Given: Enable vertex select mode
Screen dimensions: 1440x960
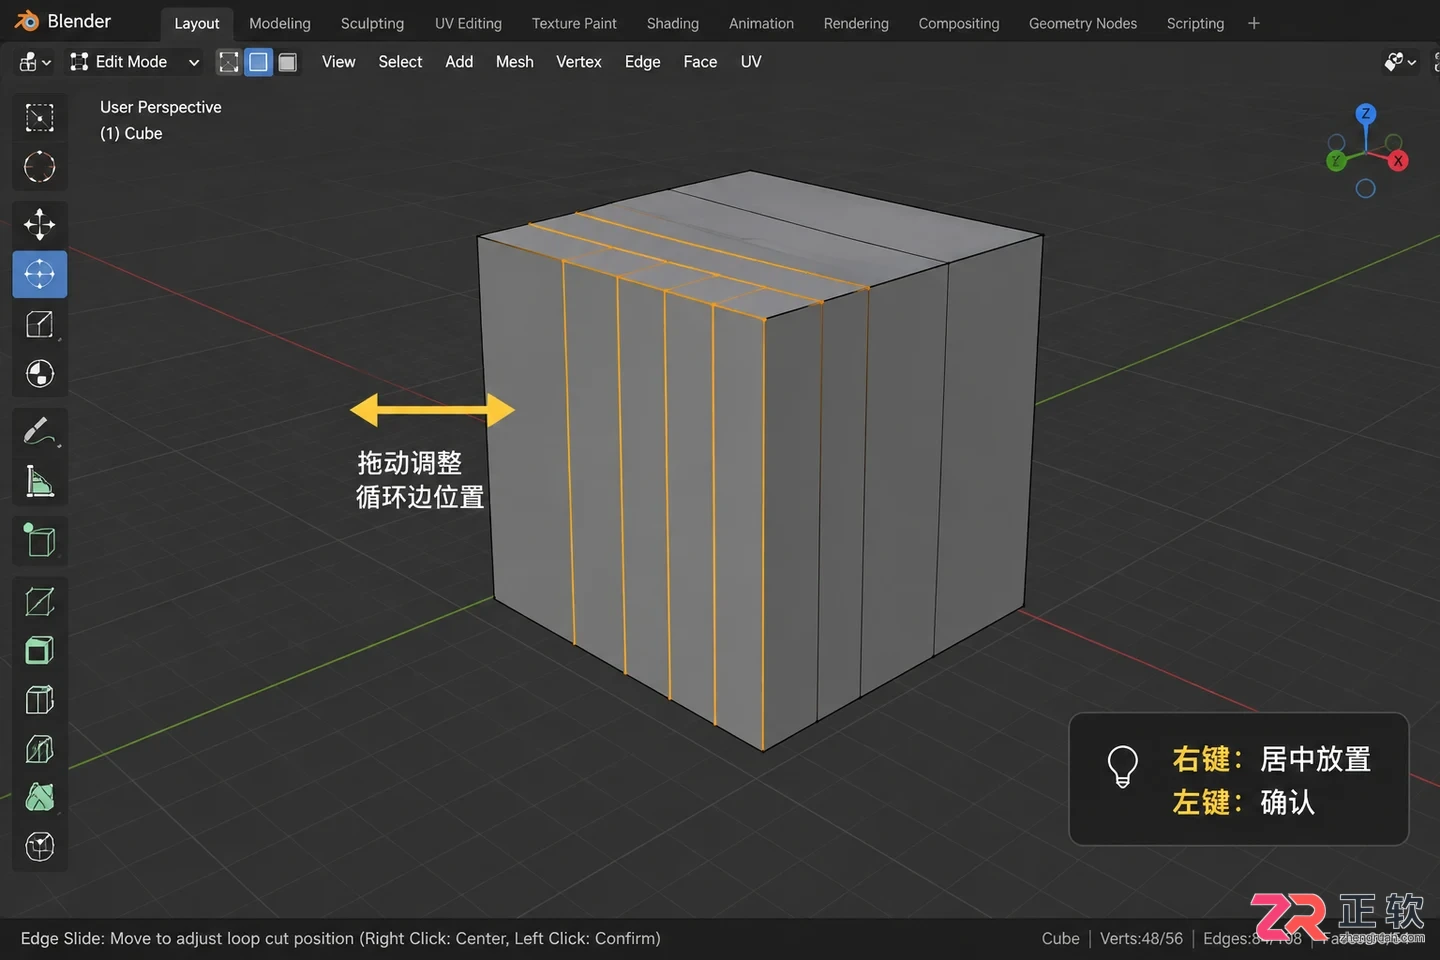Looking at the screenshot, I should point(229,62).
